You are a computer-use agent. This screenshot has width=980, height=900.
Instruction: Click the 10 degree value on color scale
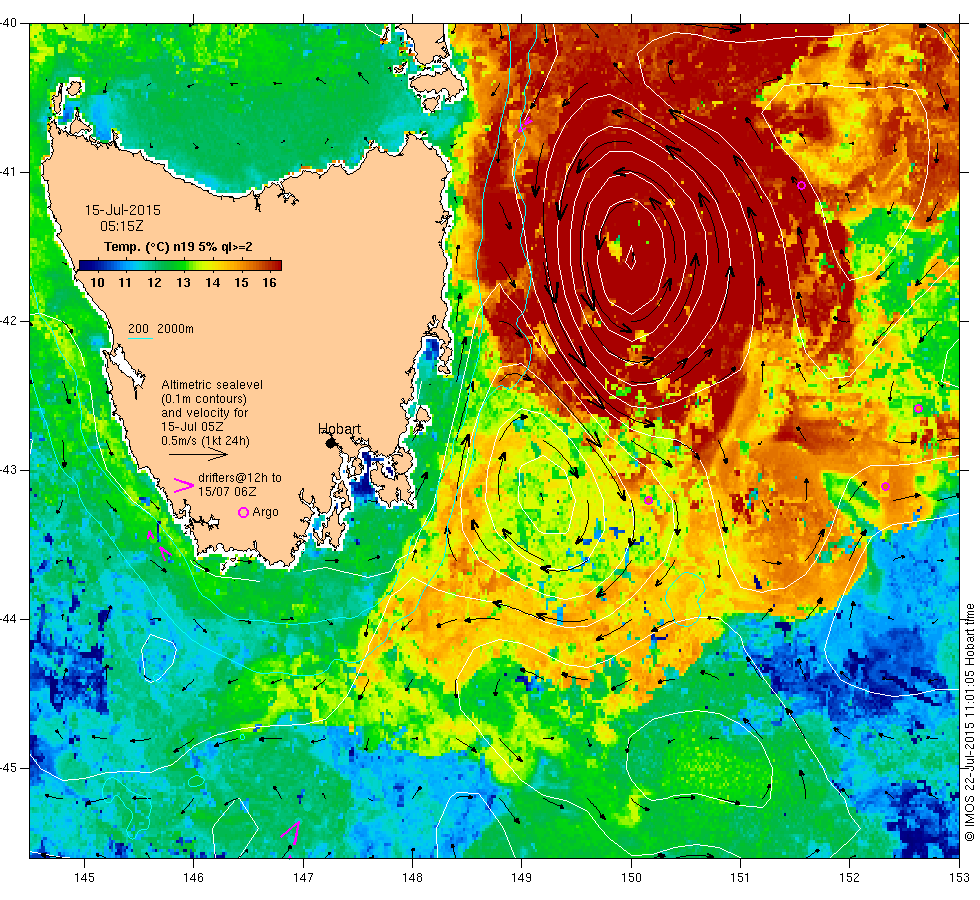point(98,282)
